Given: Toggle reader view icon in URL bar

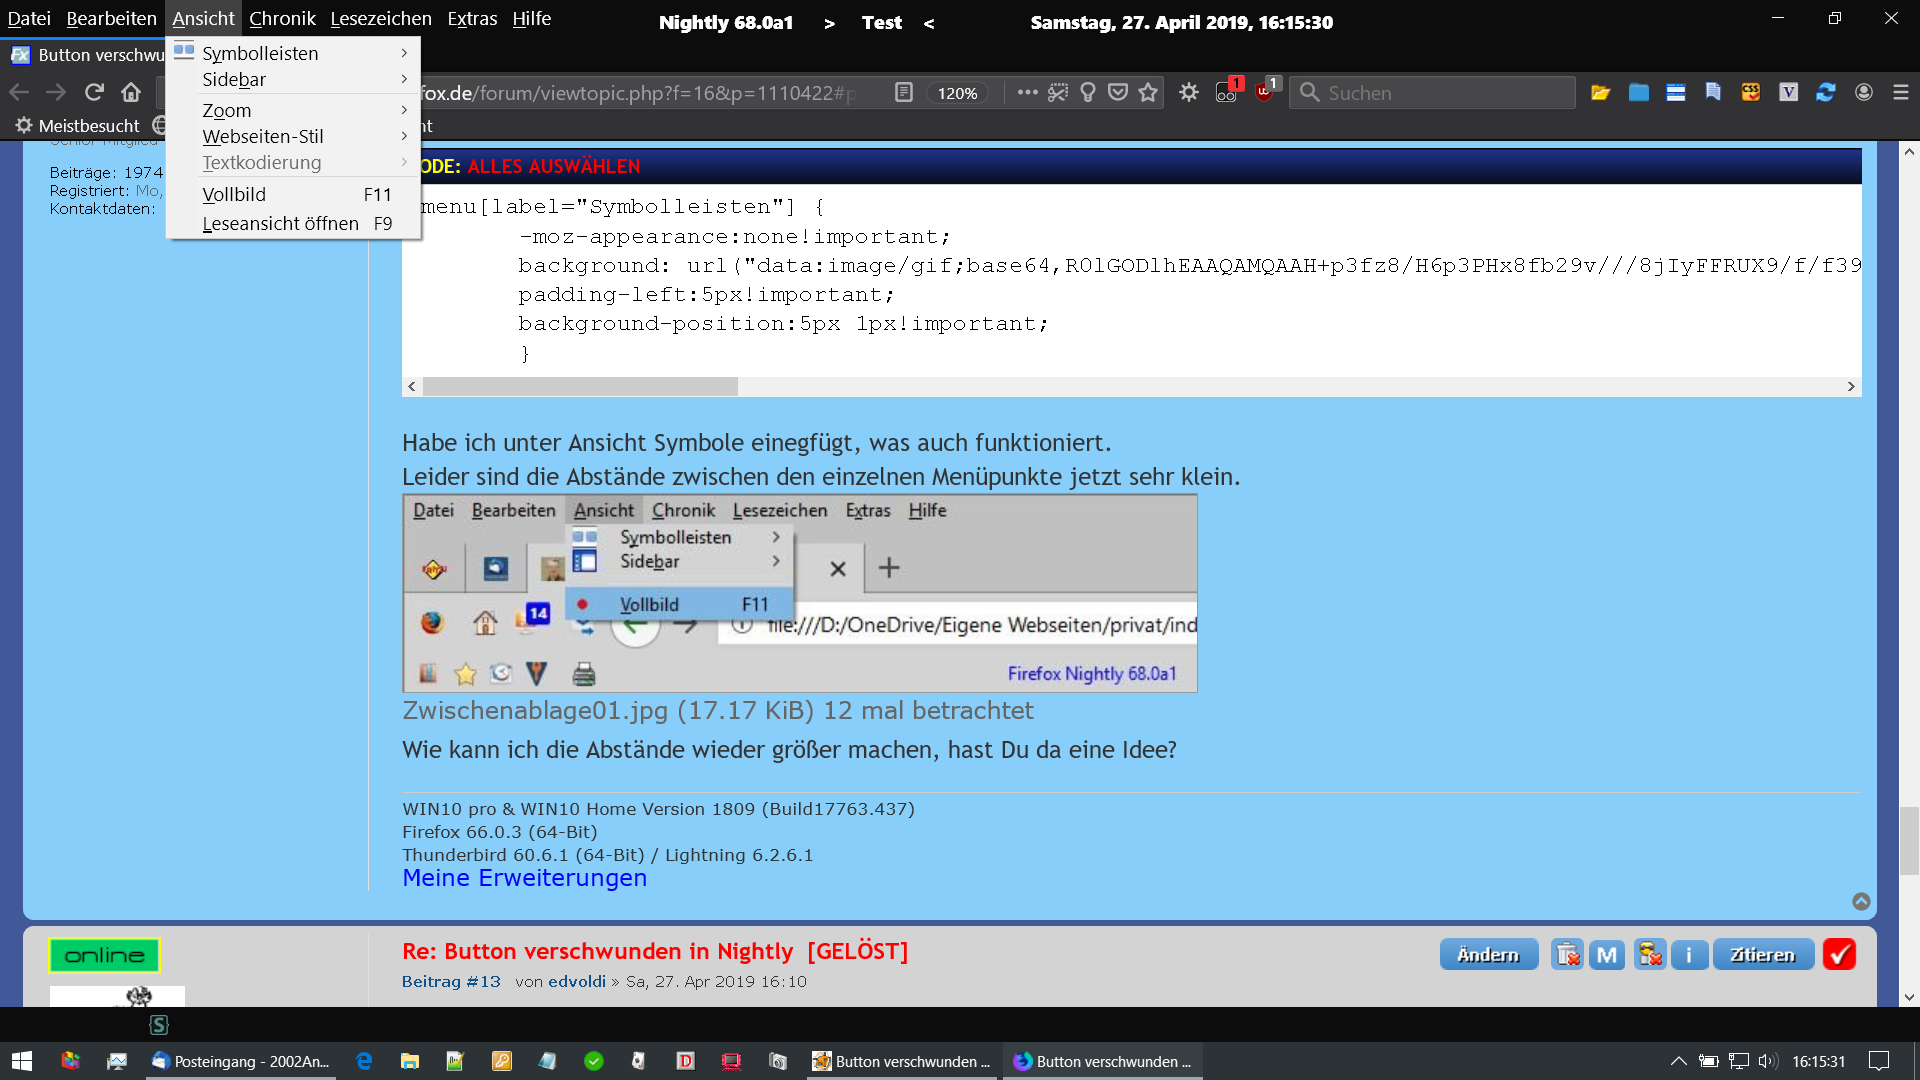Looking at the screenshot, I should 903,92.
